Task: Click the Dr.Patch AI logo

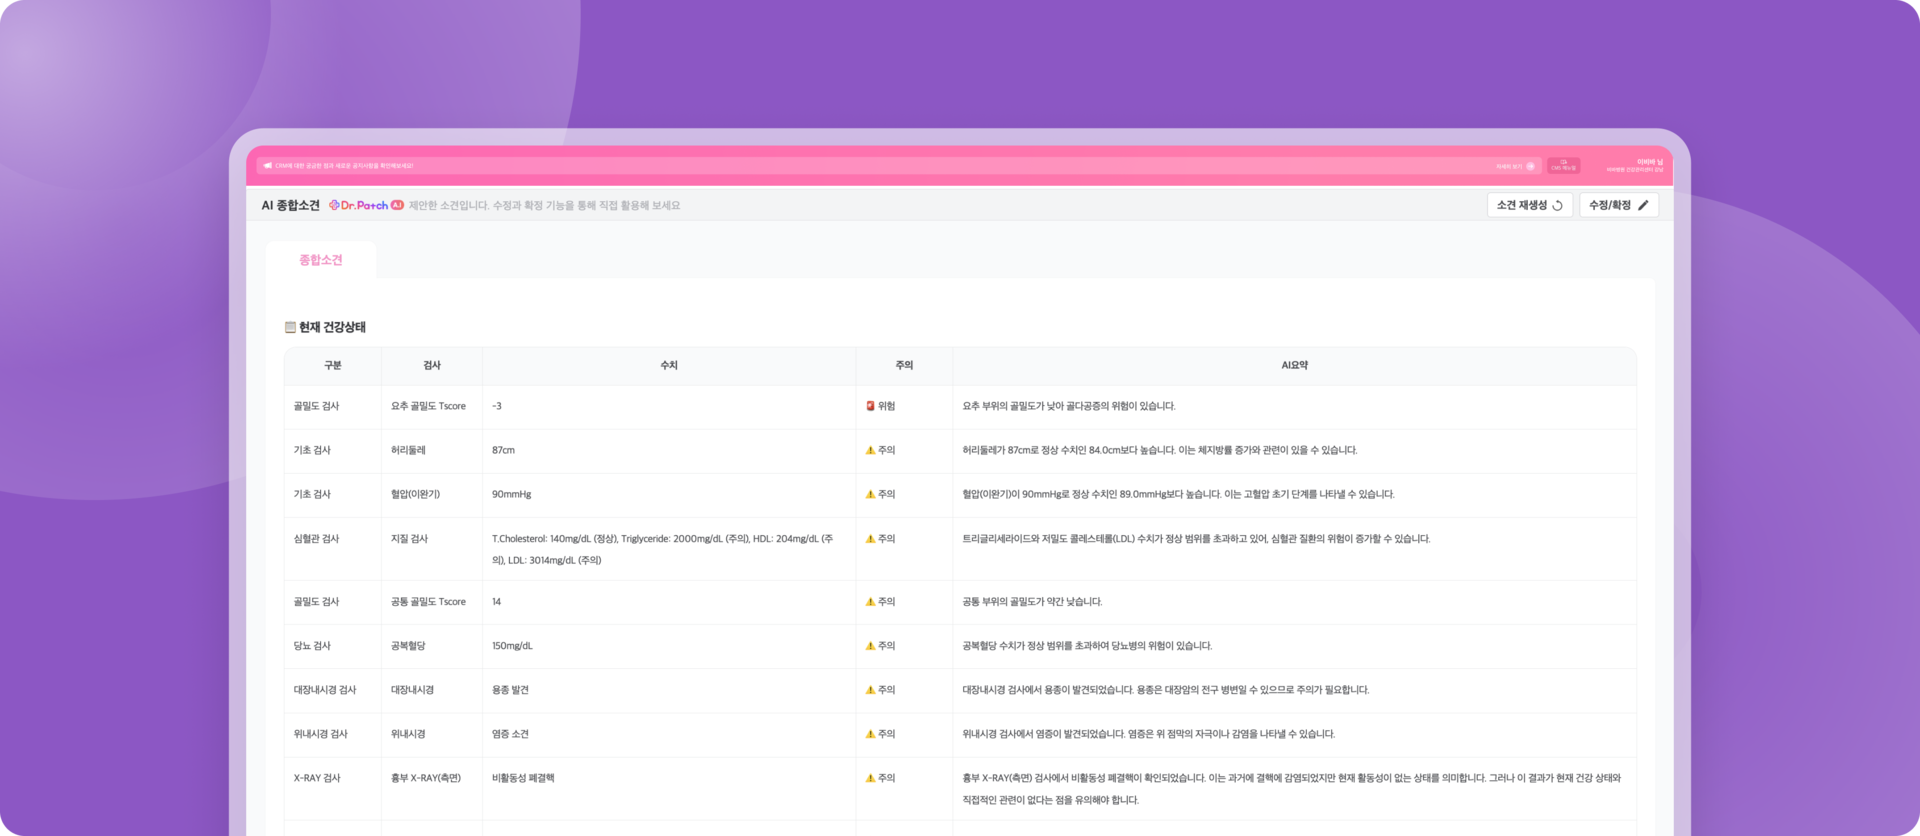Action: (x=366, y=205)
